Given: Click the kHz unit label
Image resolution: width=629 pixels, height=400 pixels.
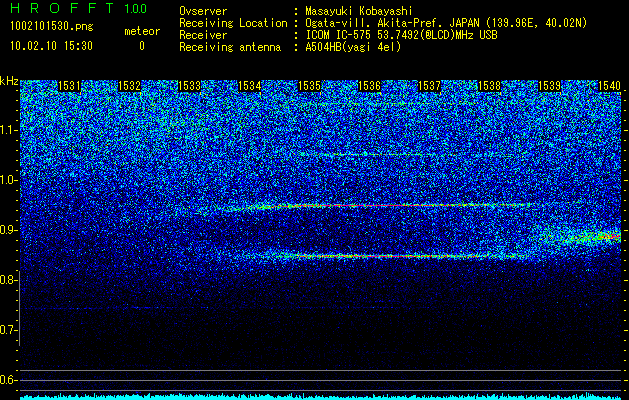Looking at the screenshot, I should pos(9,81).
